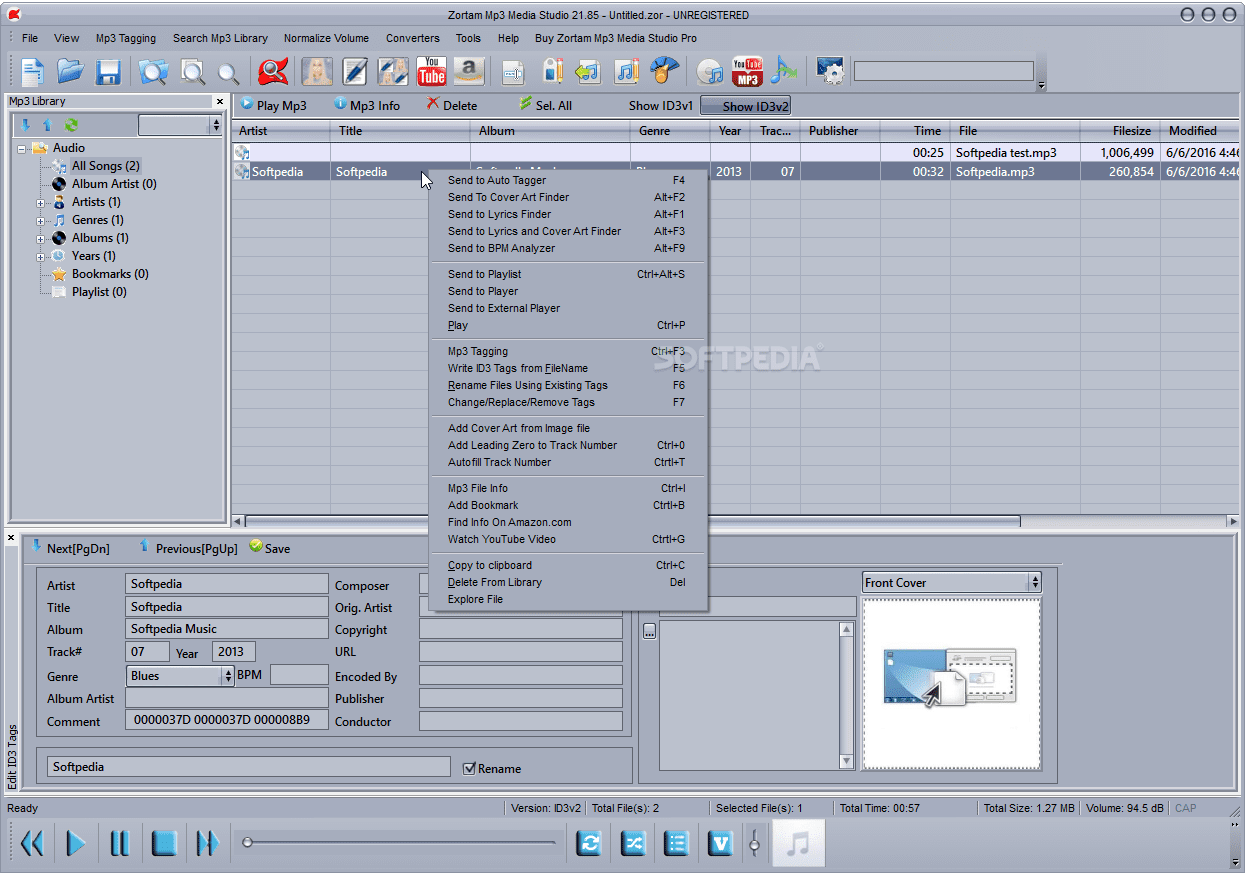The image size is (1245, 873).
Task: Click the Play Mp3 button
Action: (274, 105)
